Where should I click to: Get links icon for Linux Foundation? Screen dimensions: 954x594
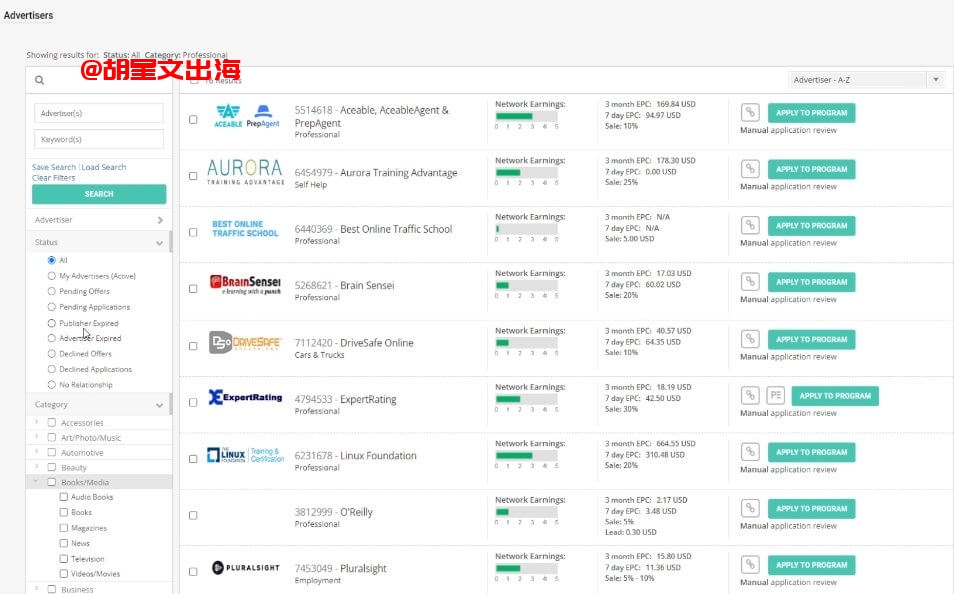coord(750,452)
